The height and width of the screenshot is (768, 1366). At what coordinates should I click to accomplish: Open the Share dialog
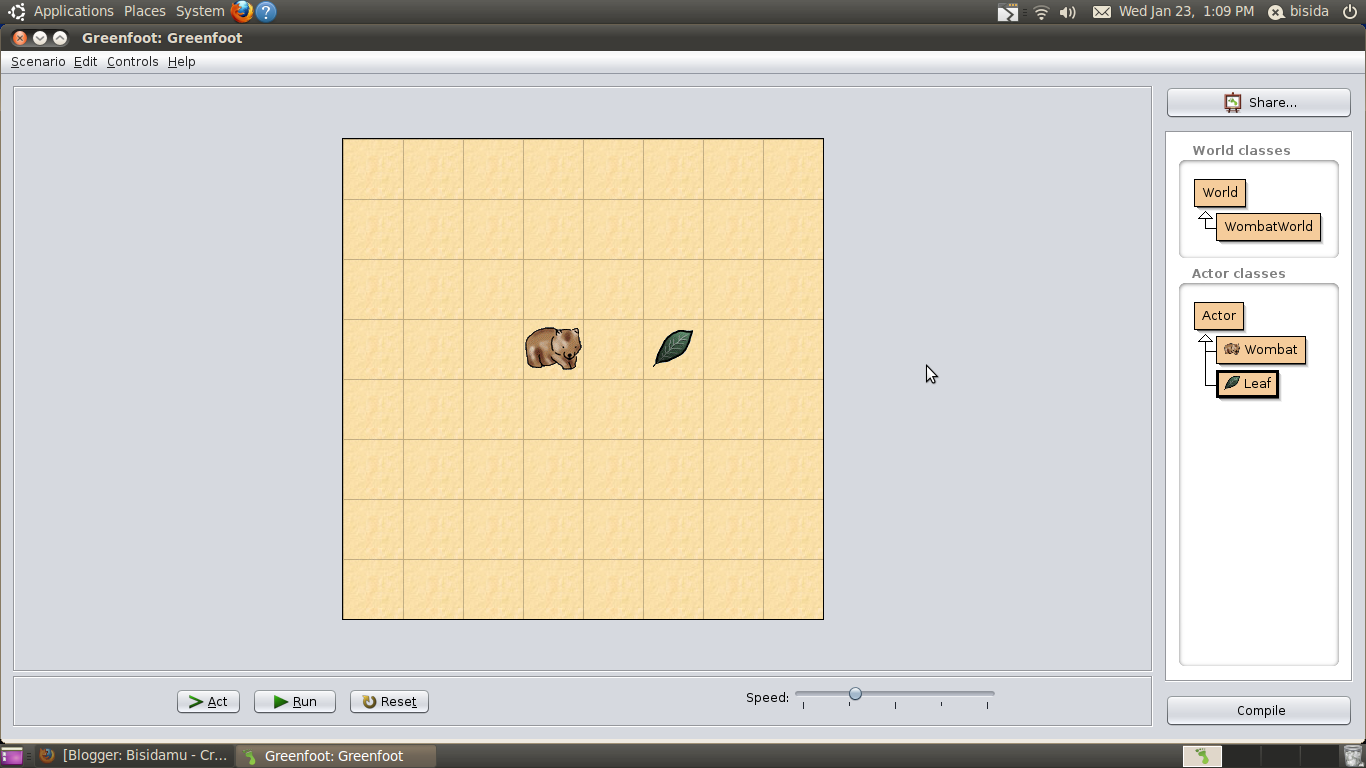pyautogui.click(x=1259, y=102)
